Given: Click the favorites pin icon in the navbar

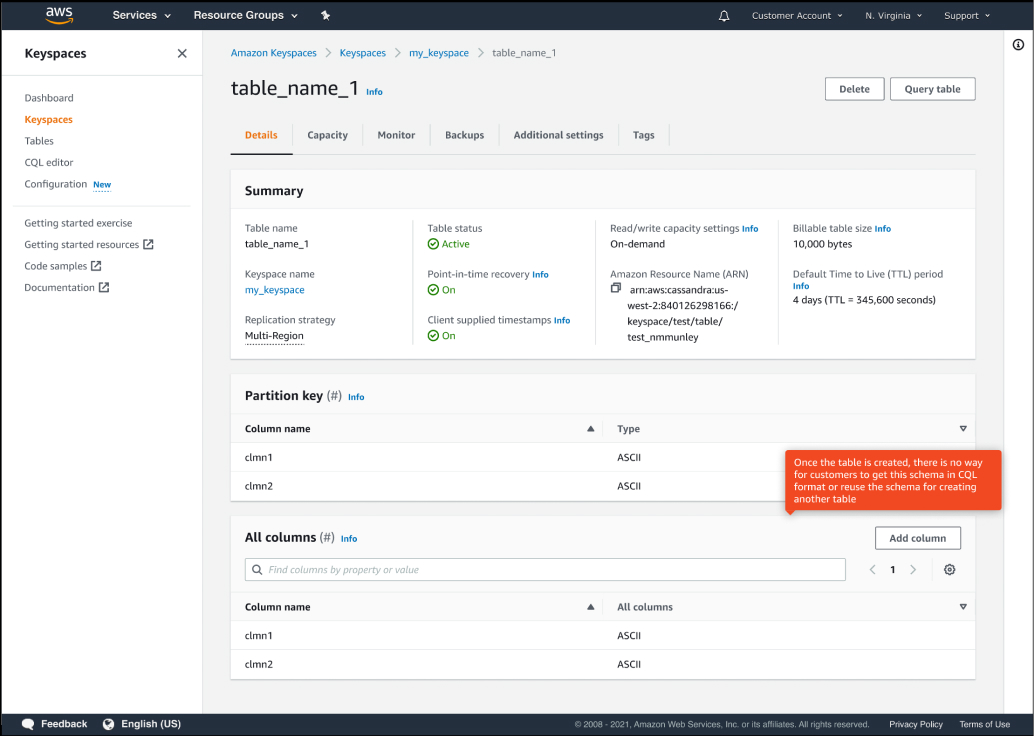Looking at the screenshot, I should [324, 15].
